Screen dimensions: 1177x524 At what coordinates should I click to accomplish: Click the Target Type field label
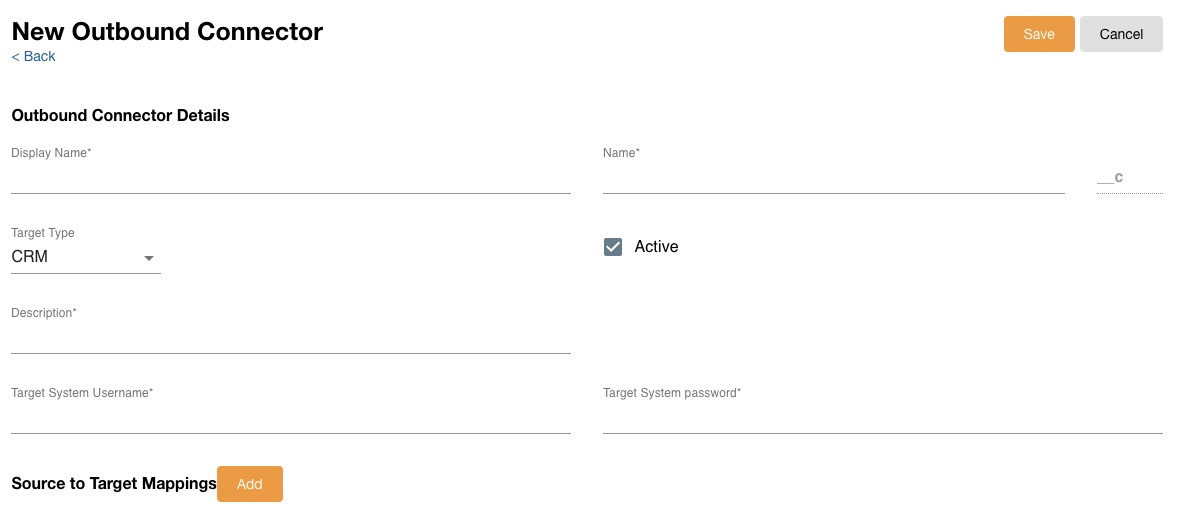coord(43,233)
